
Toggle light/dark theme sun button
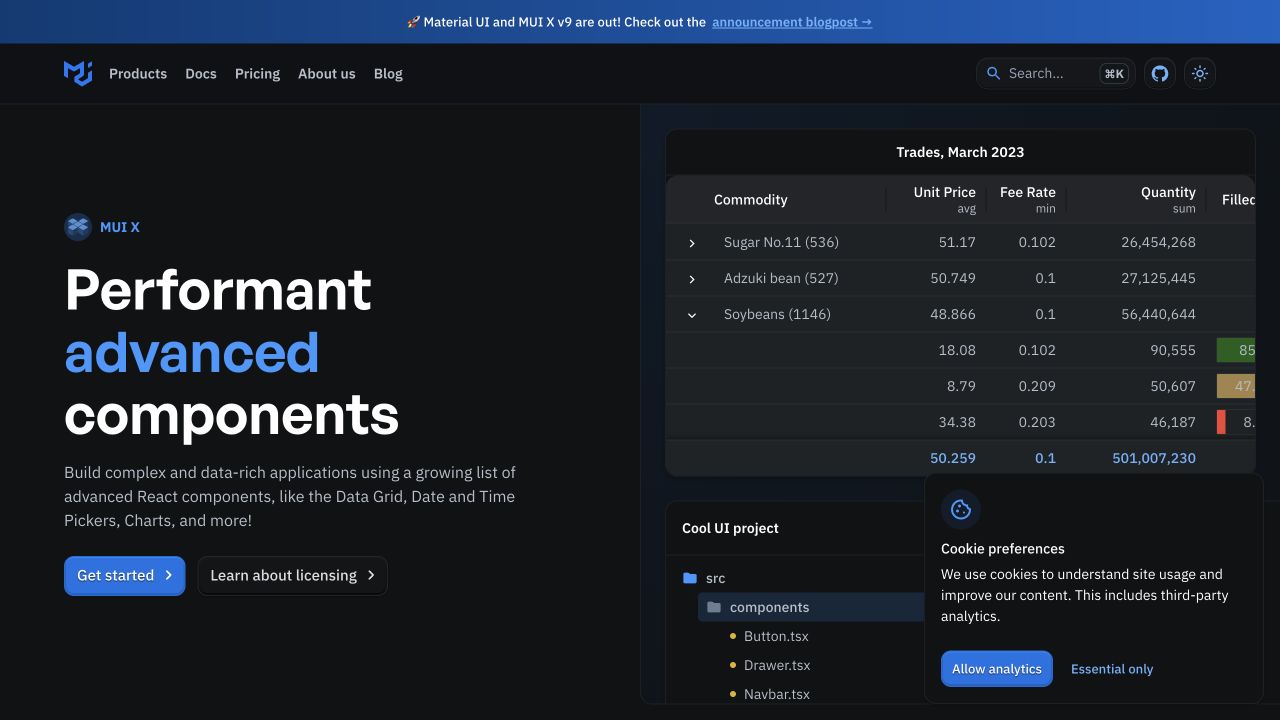click(1200, 73)
